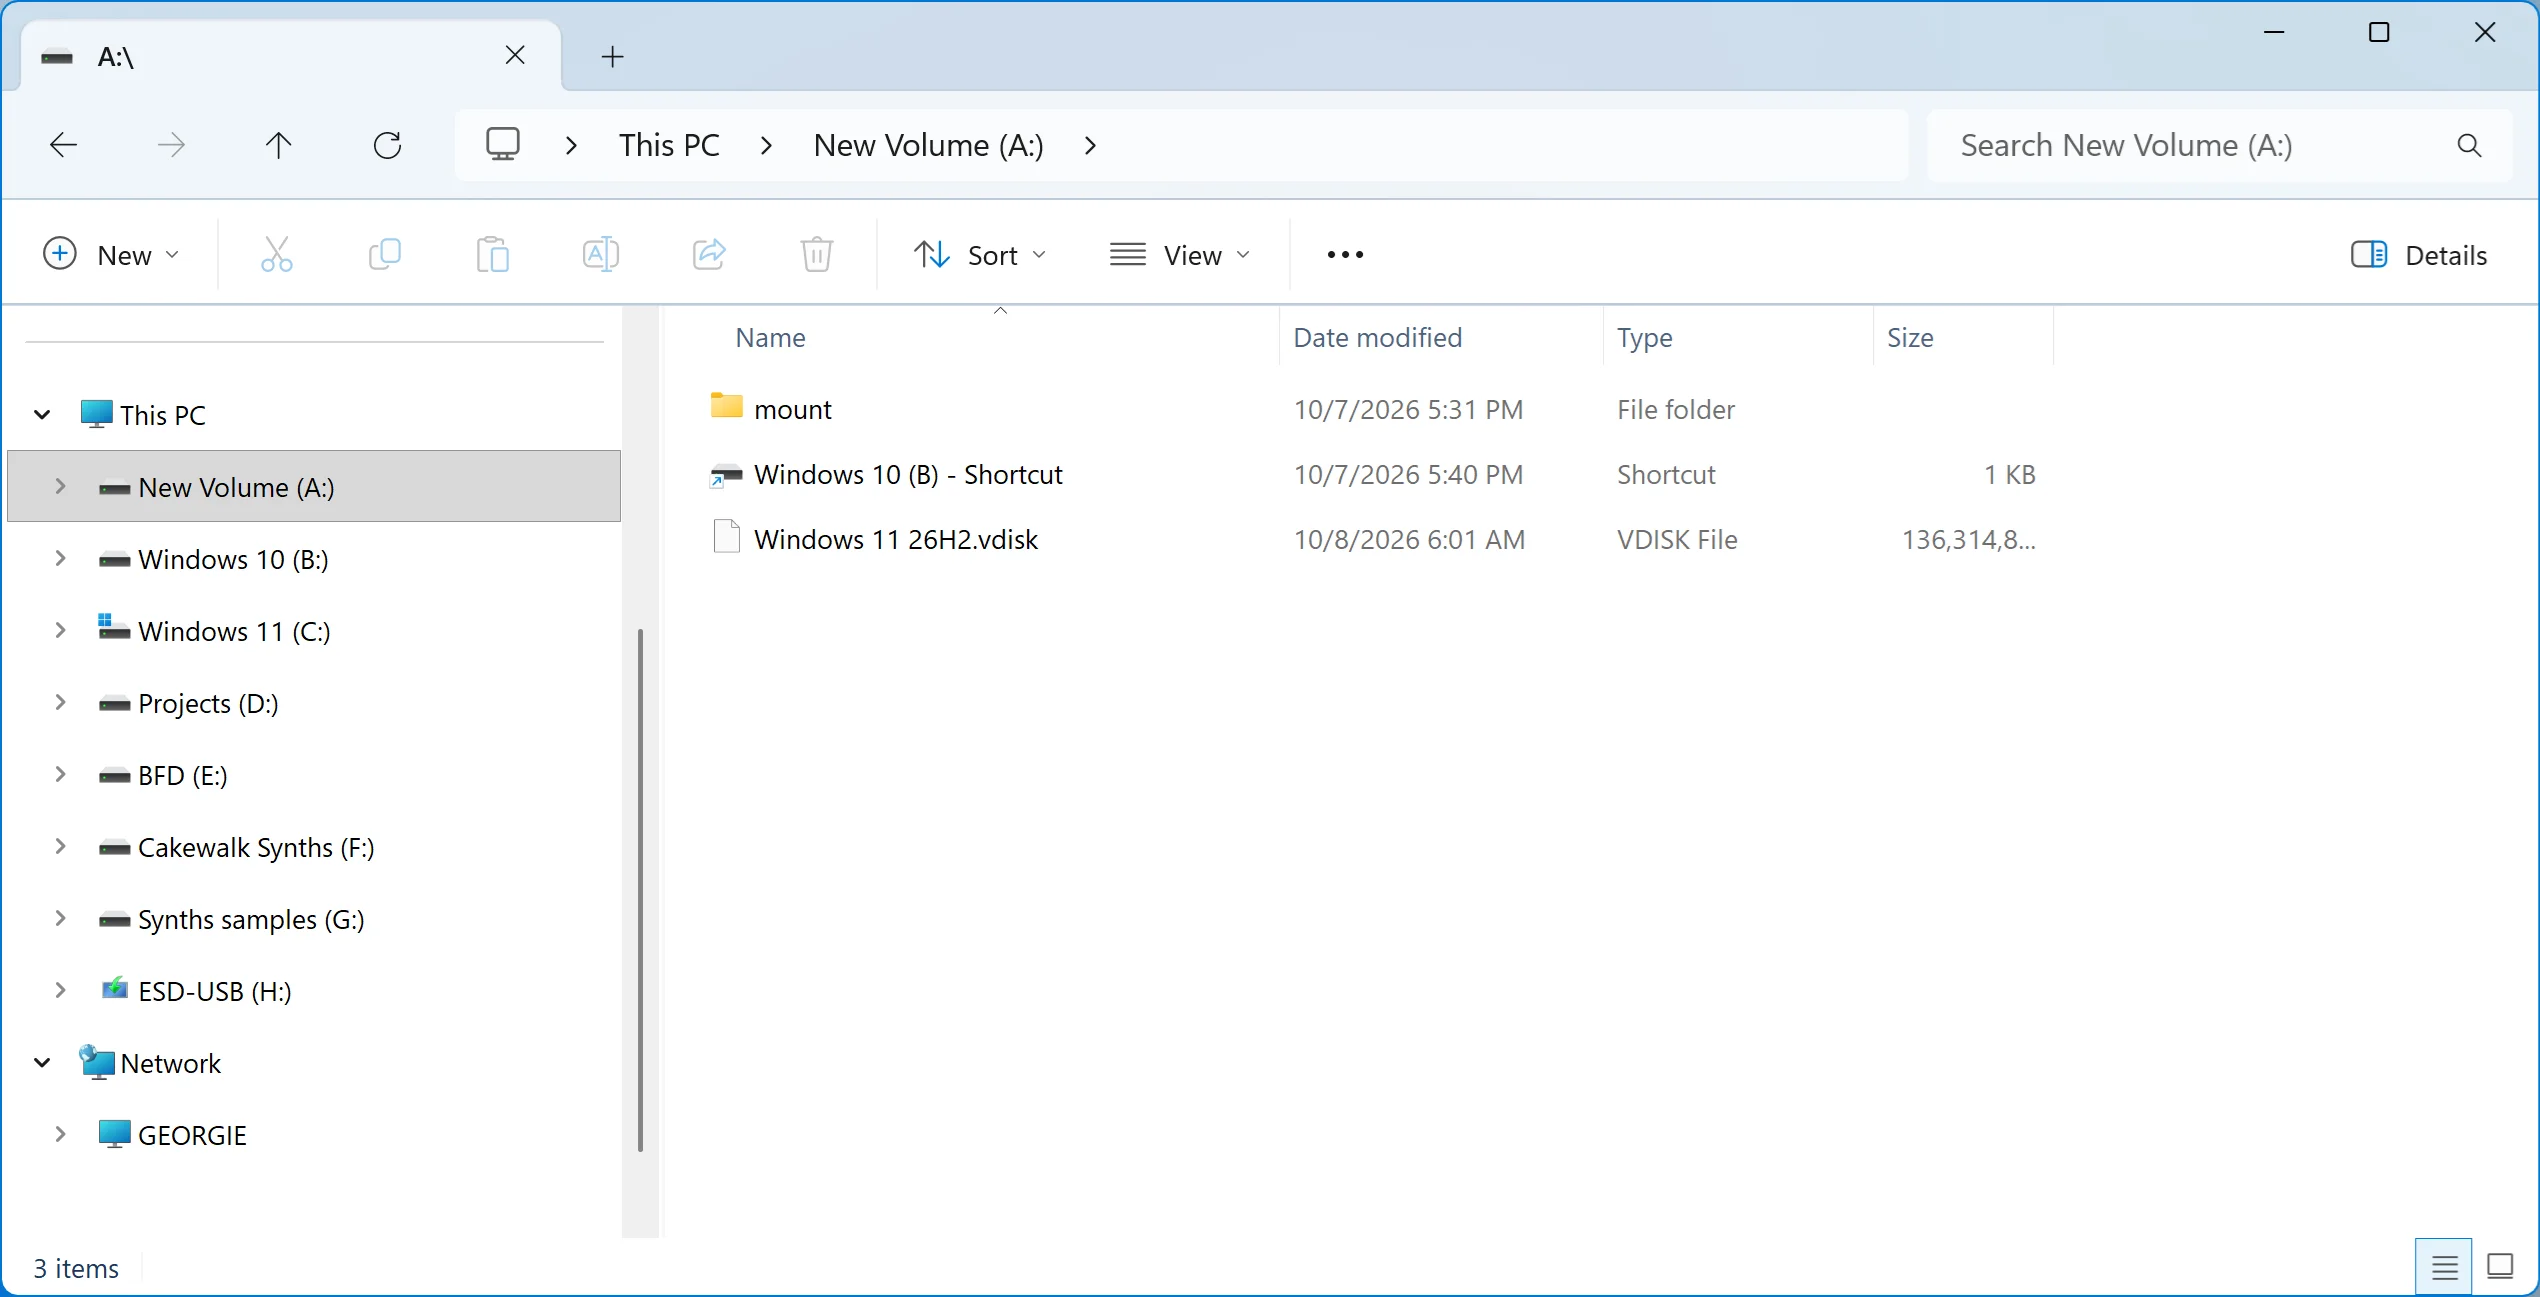The height and width of the screenshot is (1297, 2540).
Task: Click the search magnifier icon
Action: coord(2469,146)
